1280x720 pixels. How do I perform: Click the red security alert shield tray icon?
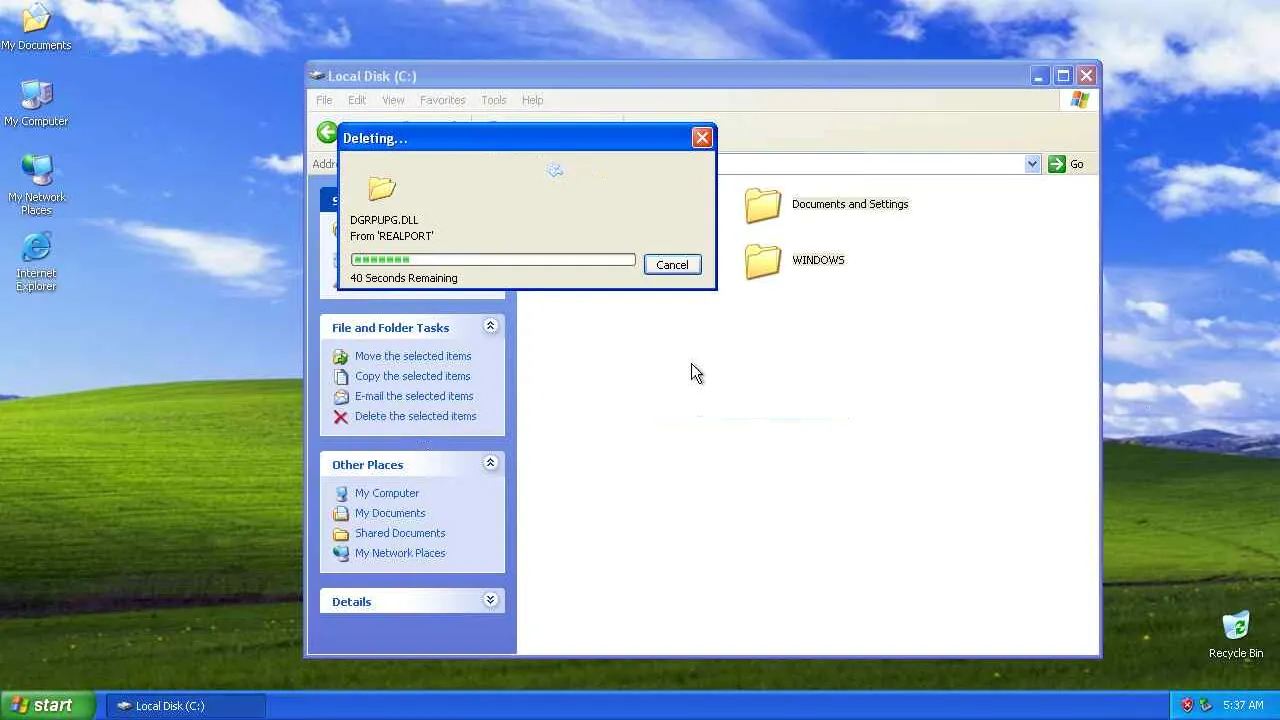(x=1187, y=705)
